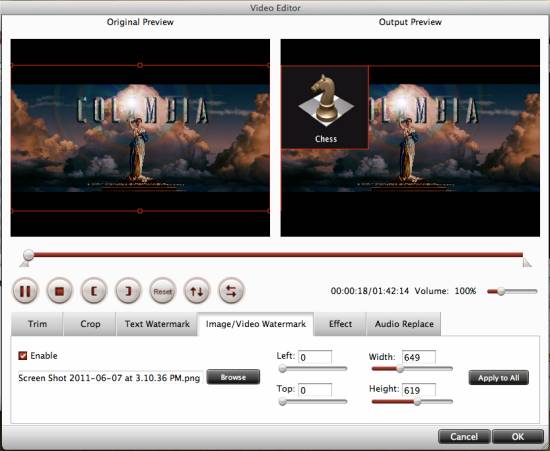Image resolution: width=550 pixels, height=451 pixels.
Task: Stop the video playback
Action: 59,291
